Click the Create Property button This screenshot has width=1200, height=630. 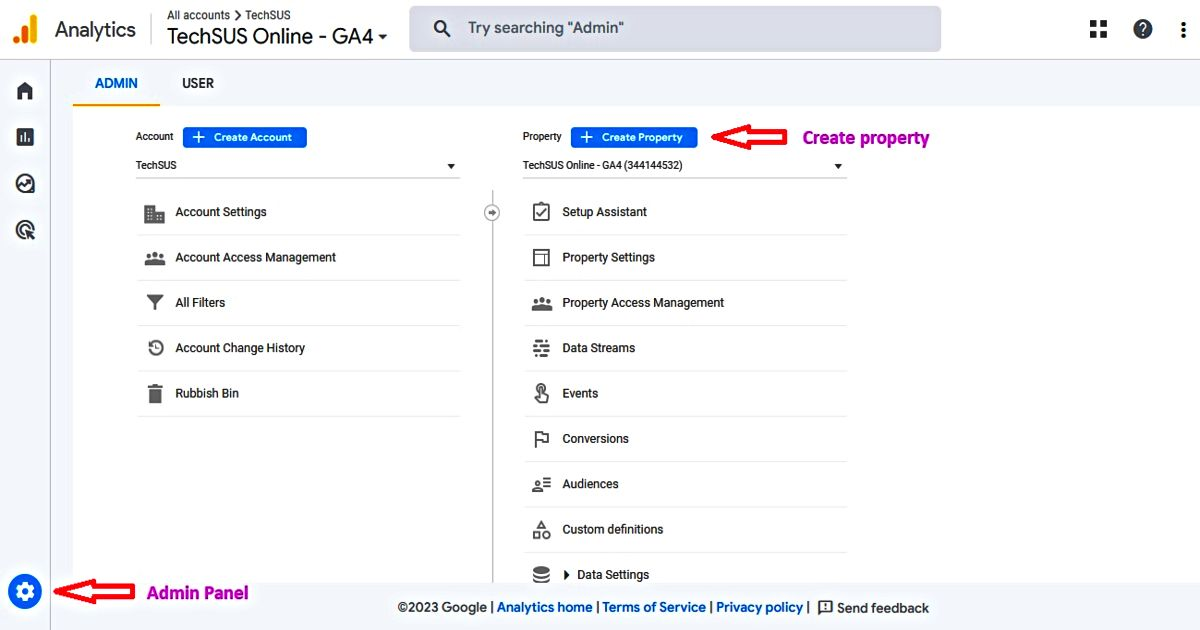tap(634, 137)
